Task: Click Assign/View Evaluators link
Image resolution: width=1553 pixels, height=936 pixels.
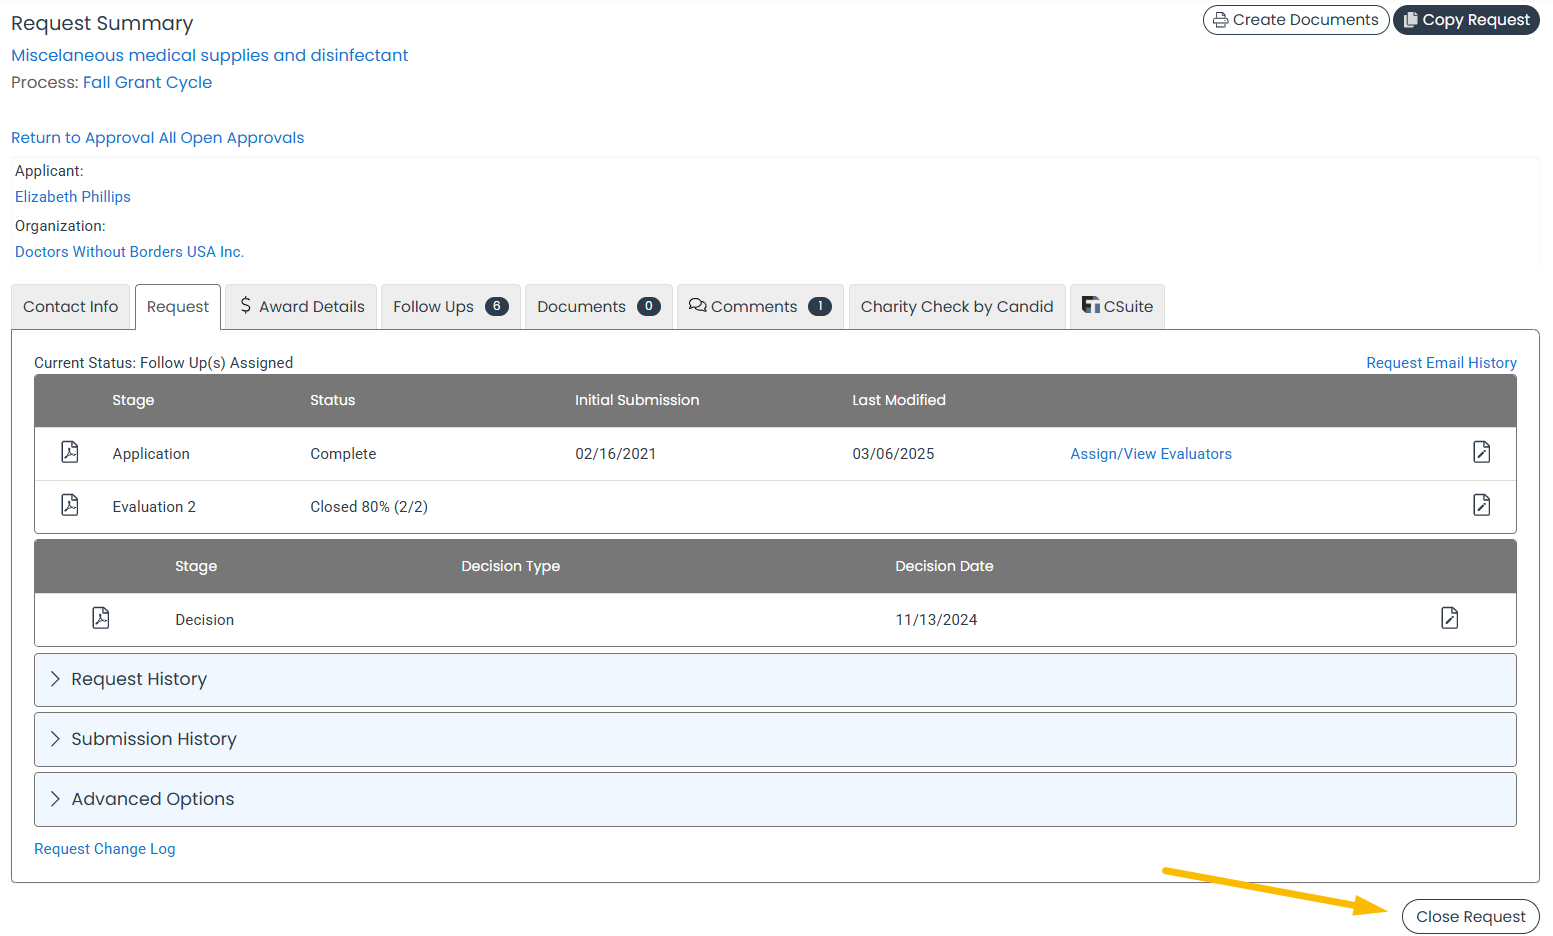Action: tap(1151, 454)
